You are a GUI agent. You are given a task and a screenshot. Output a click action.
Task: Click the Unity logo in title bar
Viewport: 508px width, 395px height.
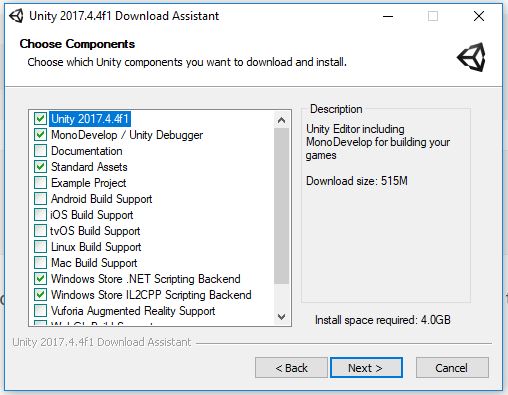[16, 16]
